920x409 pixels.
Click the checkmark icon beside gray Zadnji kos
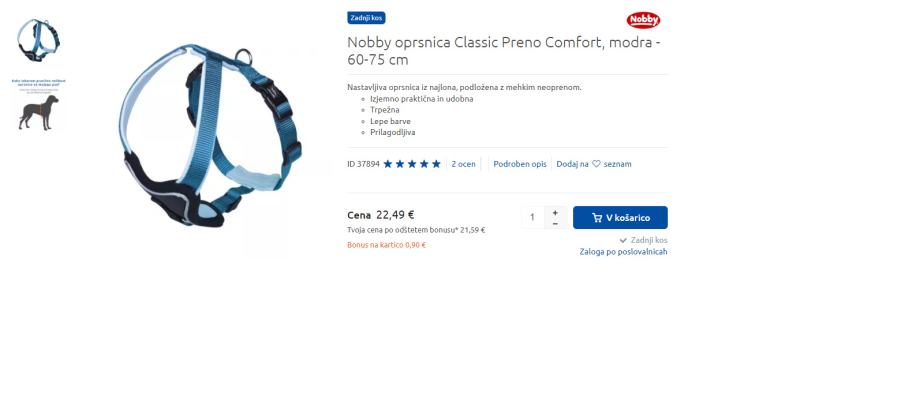point(623,241)
